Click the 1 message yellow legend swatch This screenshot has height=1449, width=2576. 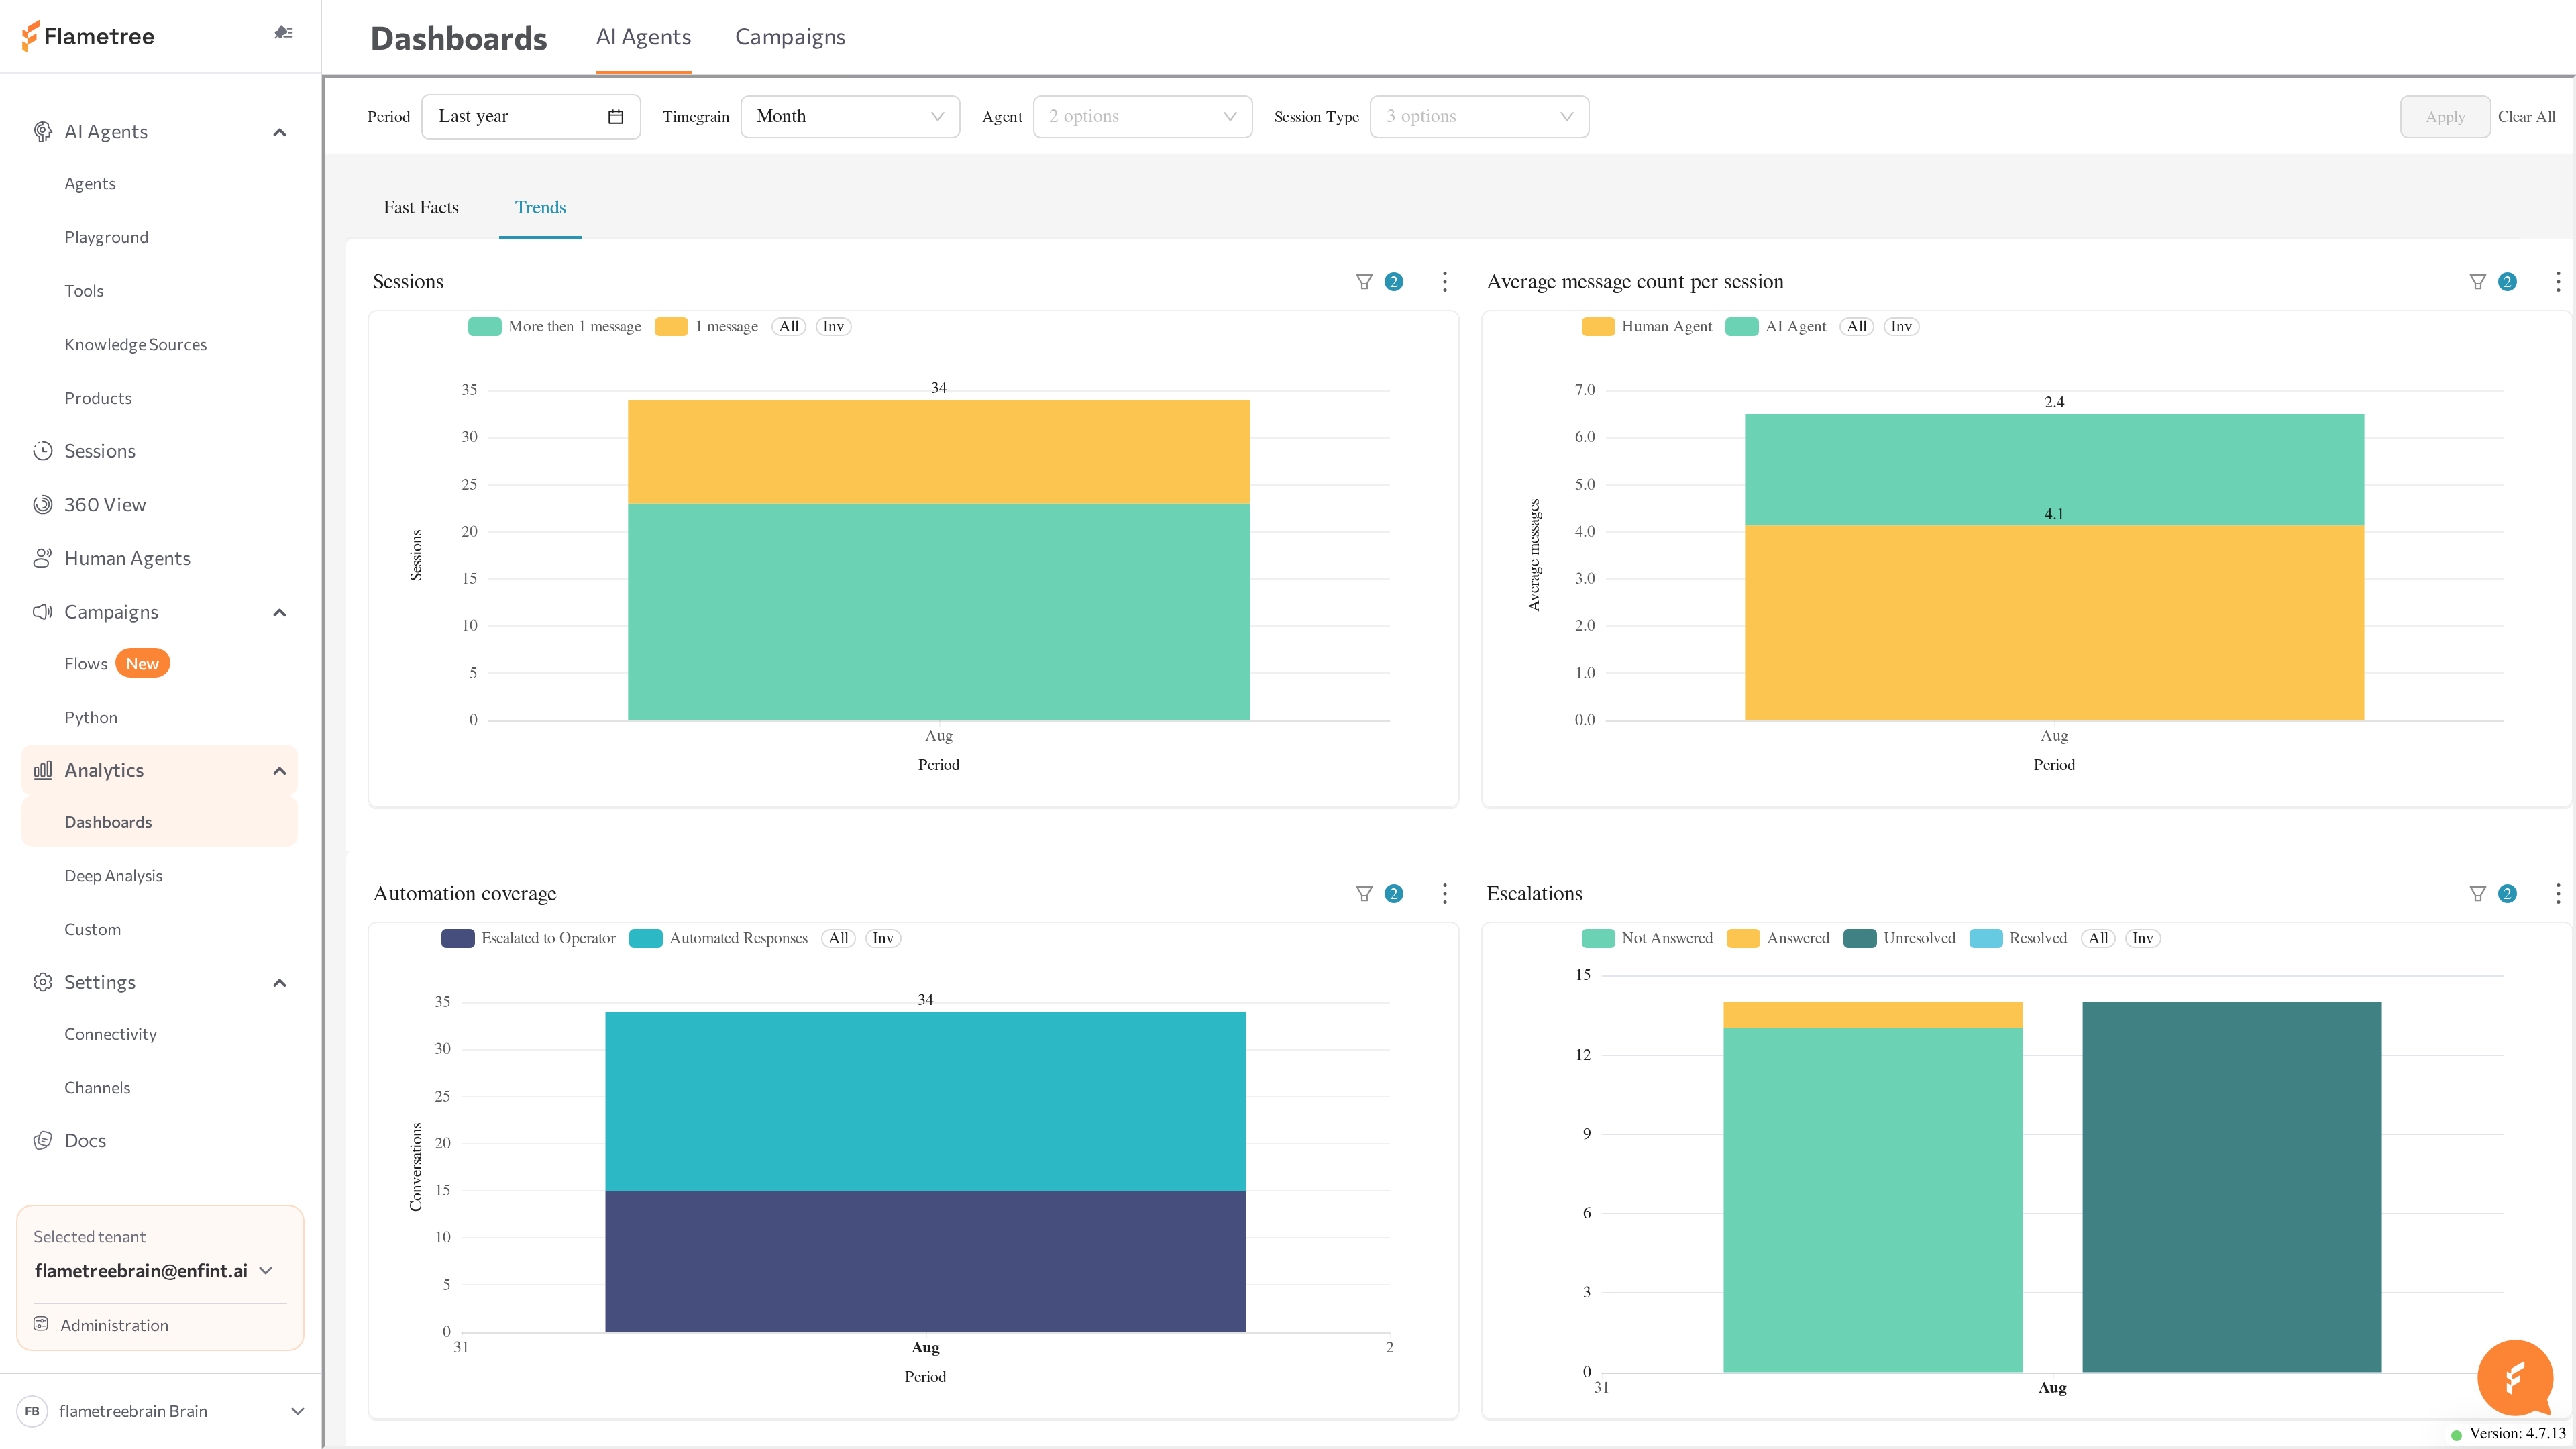pos(671,327)
